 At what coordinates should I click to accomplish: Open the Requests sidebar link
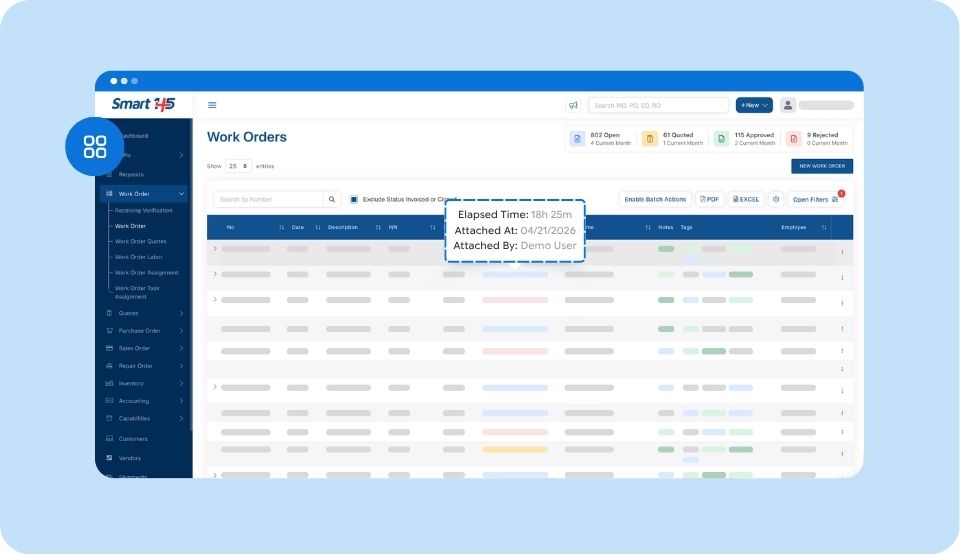pyautogui.click(x=131, y=175)
